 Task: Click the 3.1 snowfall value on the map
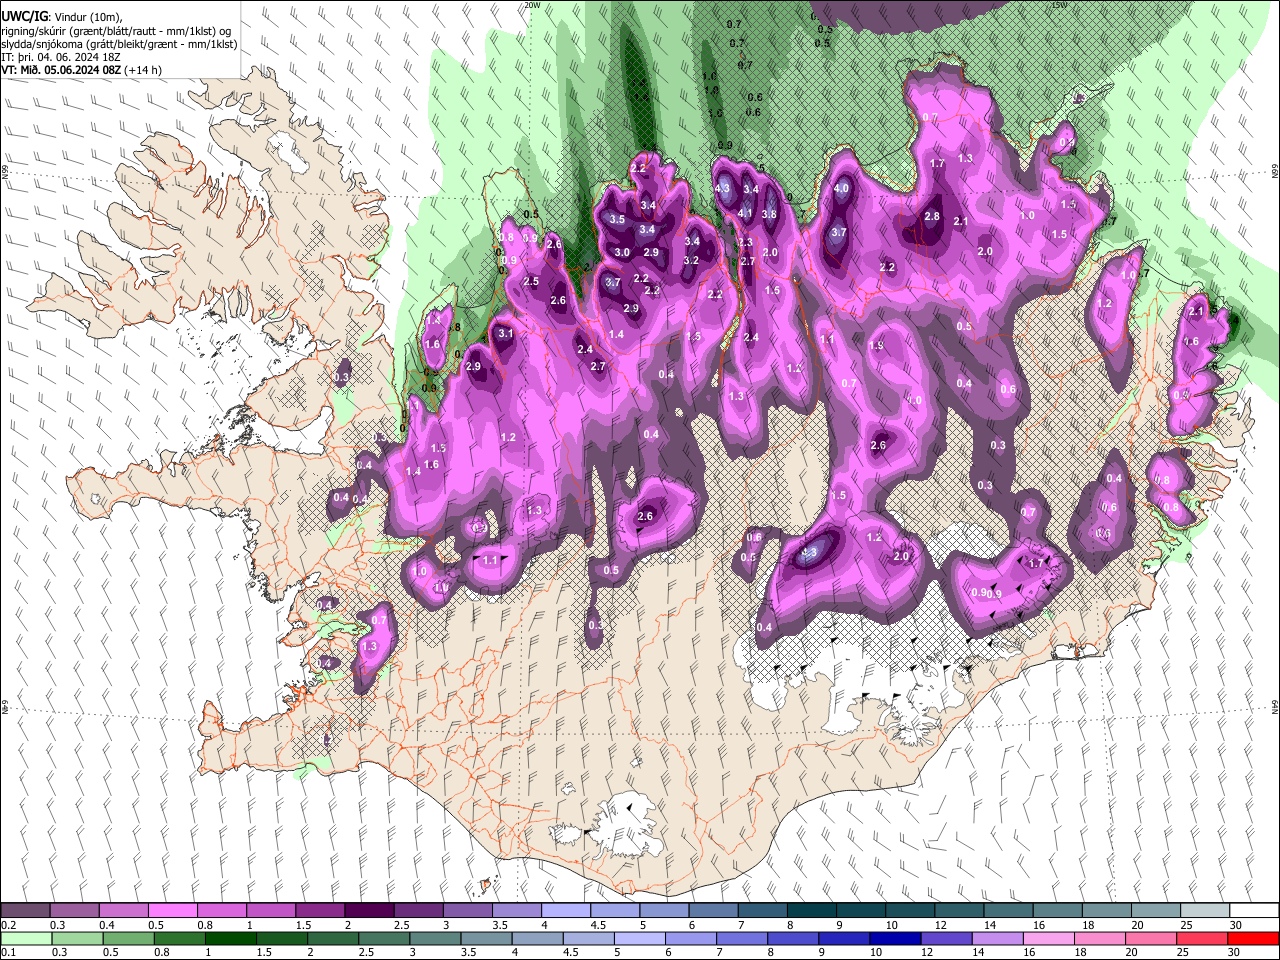pyautogui.click(x=505, y=334)
